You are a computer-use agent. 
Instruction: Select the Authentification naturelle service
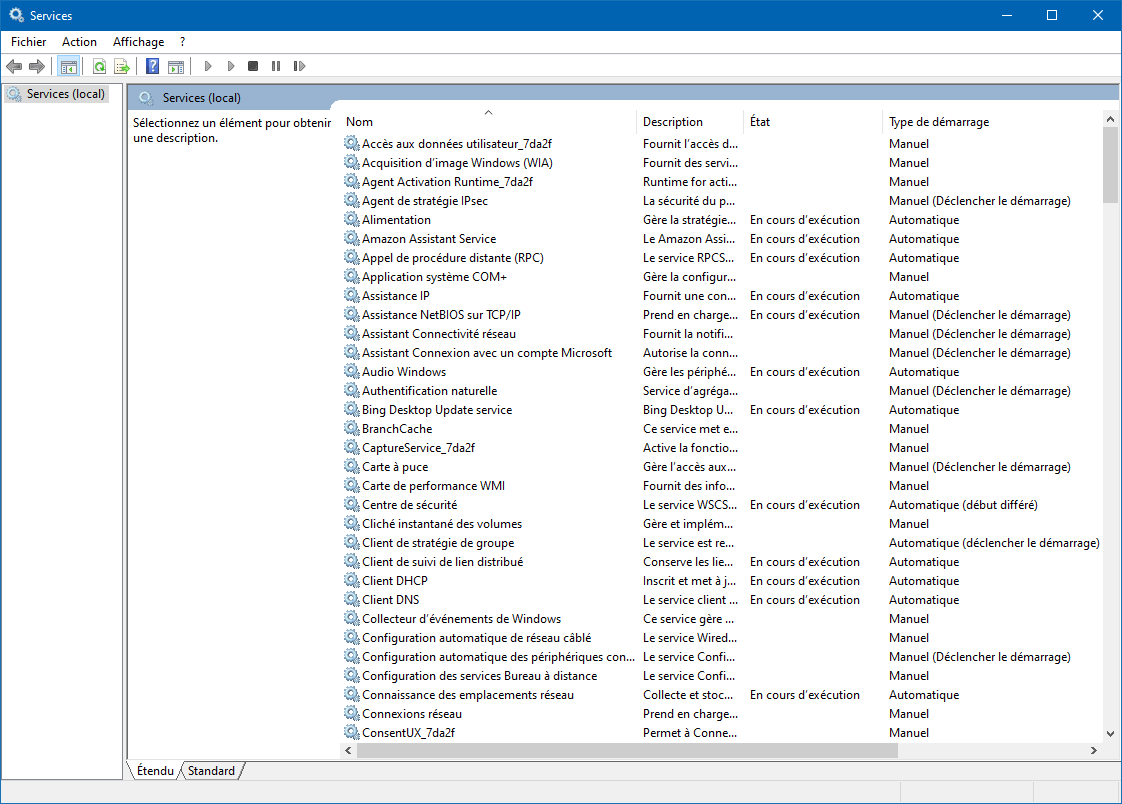[x=429, y=391]
